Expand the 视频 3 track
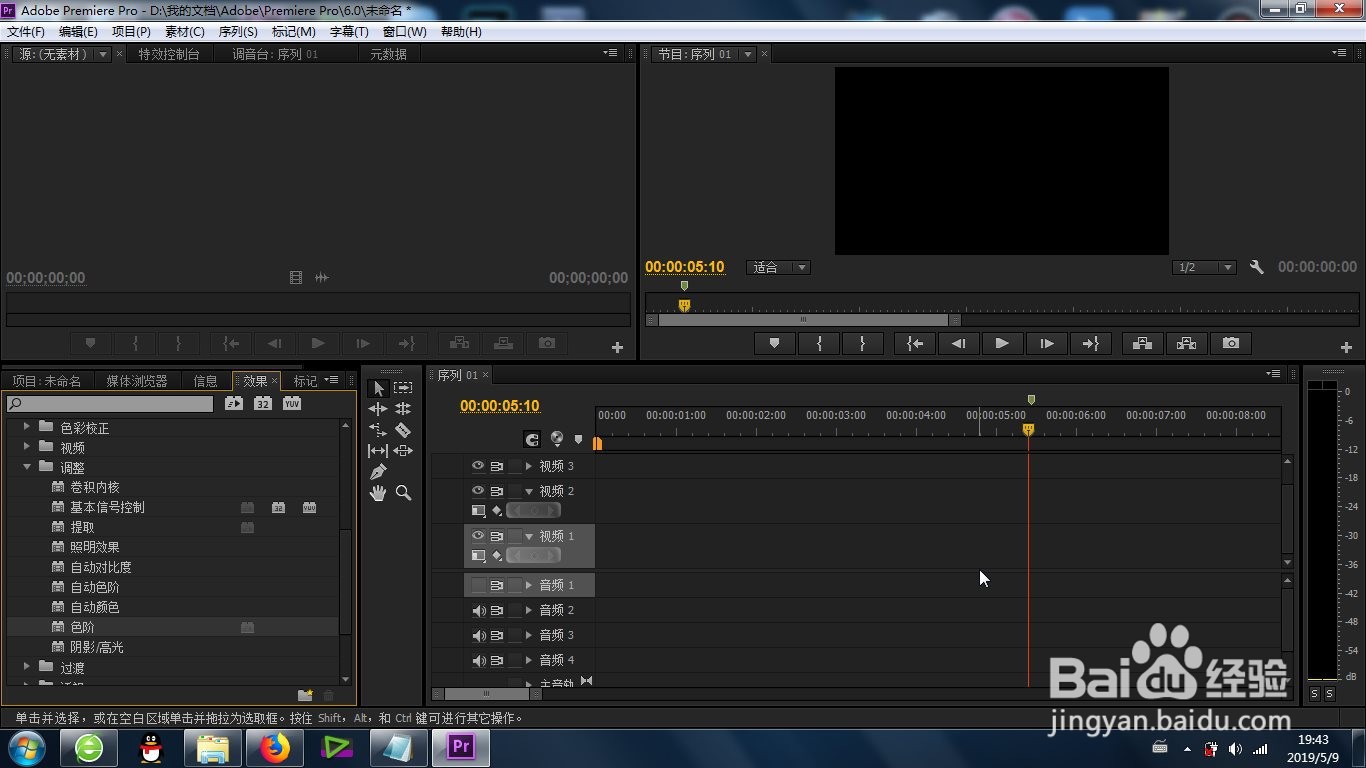Screen dimensions: 1366x768 (x=529, y=466)
